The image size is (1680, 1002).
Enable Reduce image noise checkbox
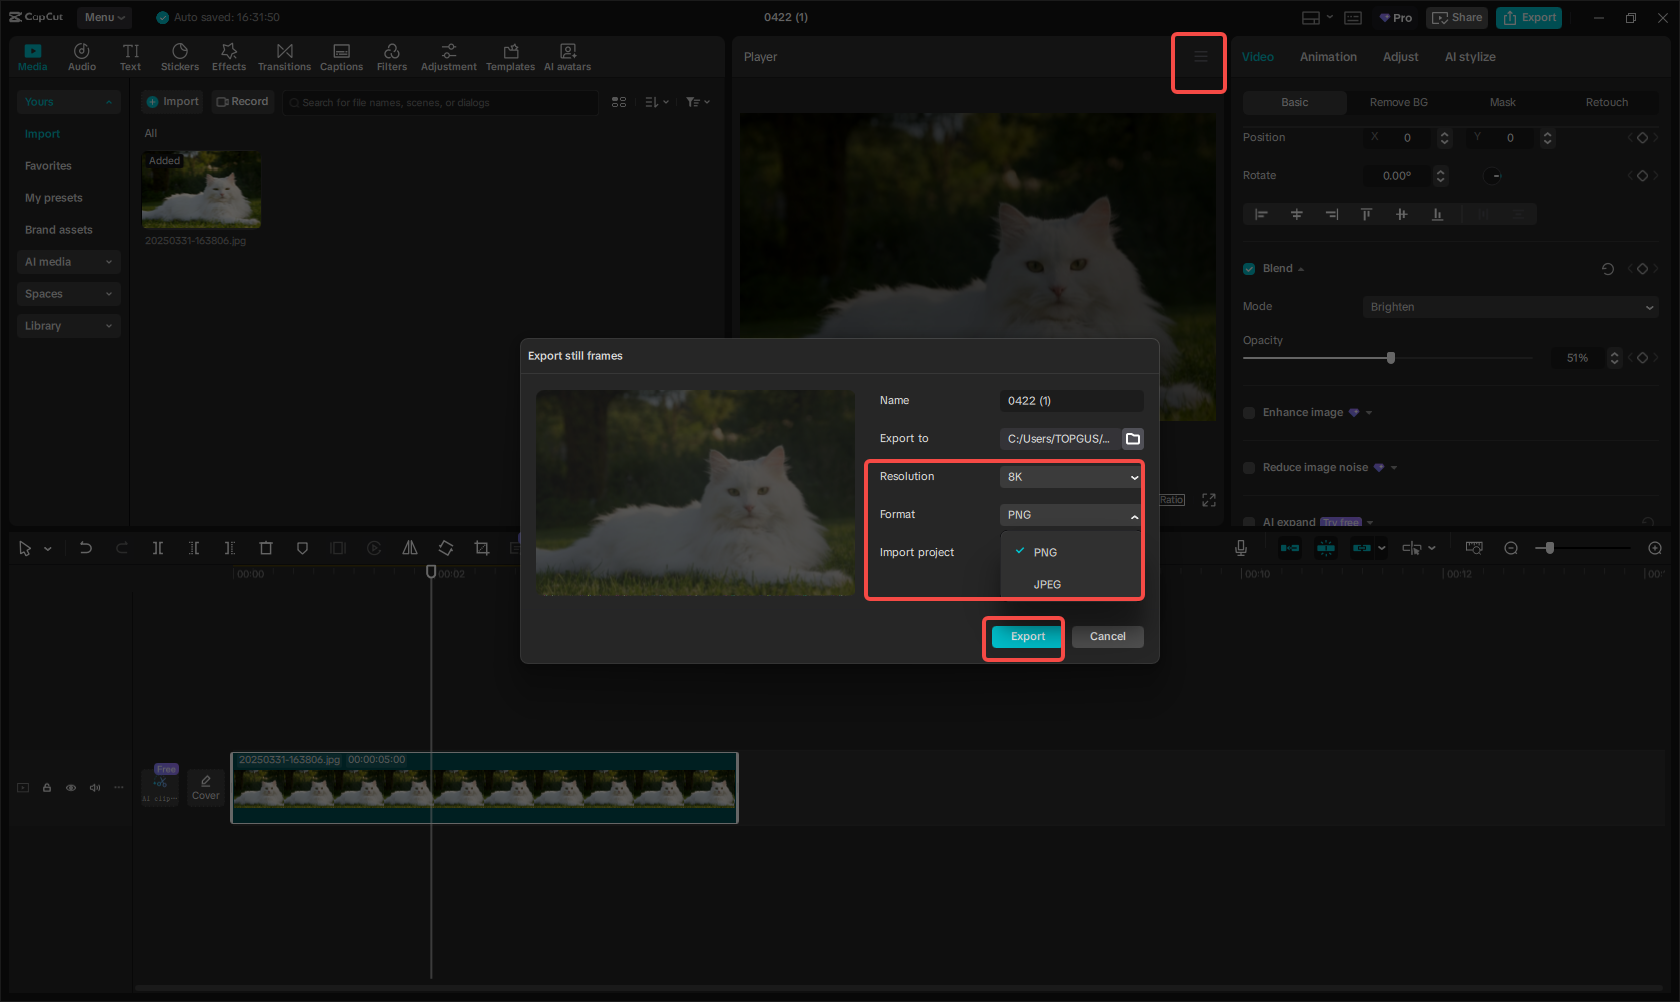(1249, 468)
